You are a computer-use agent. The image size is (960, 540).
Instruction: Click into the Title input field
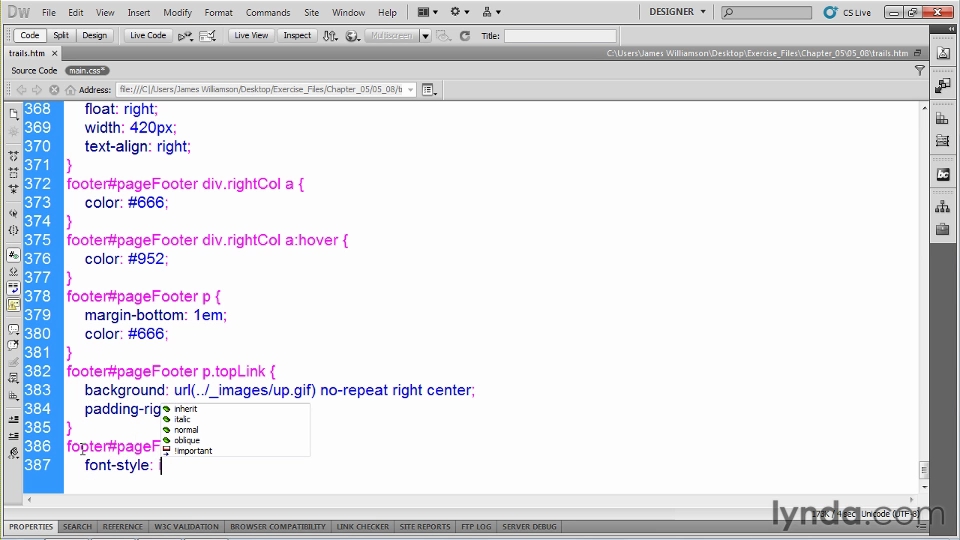click(x=560, y=36)
